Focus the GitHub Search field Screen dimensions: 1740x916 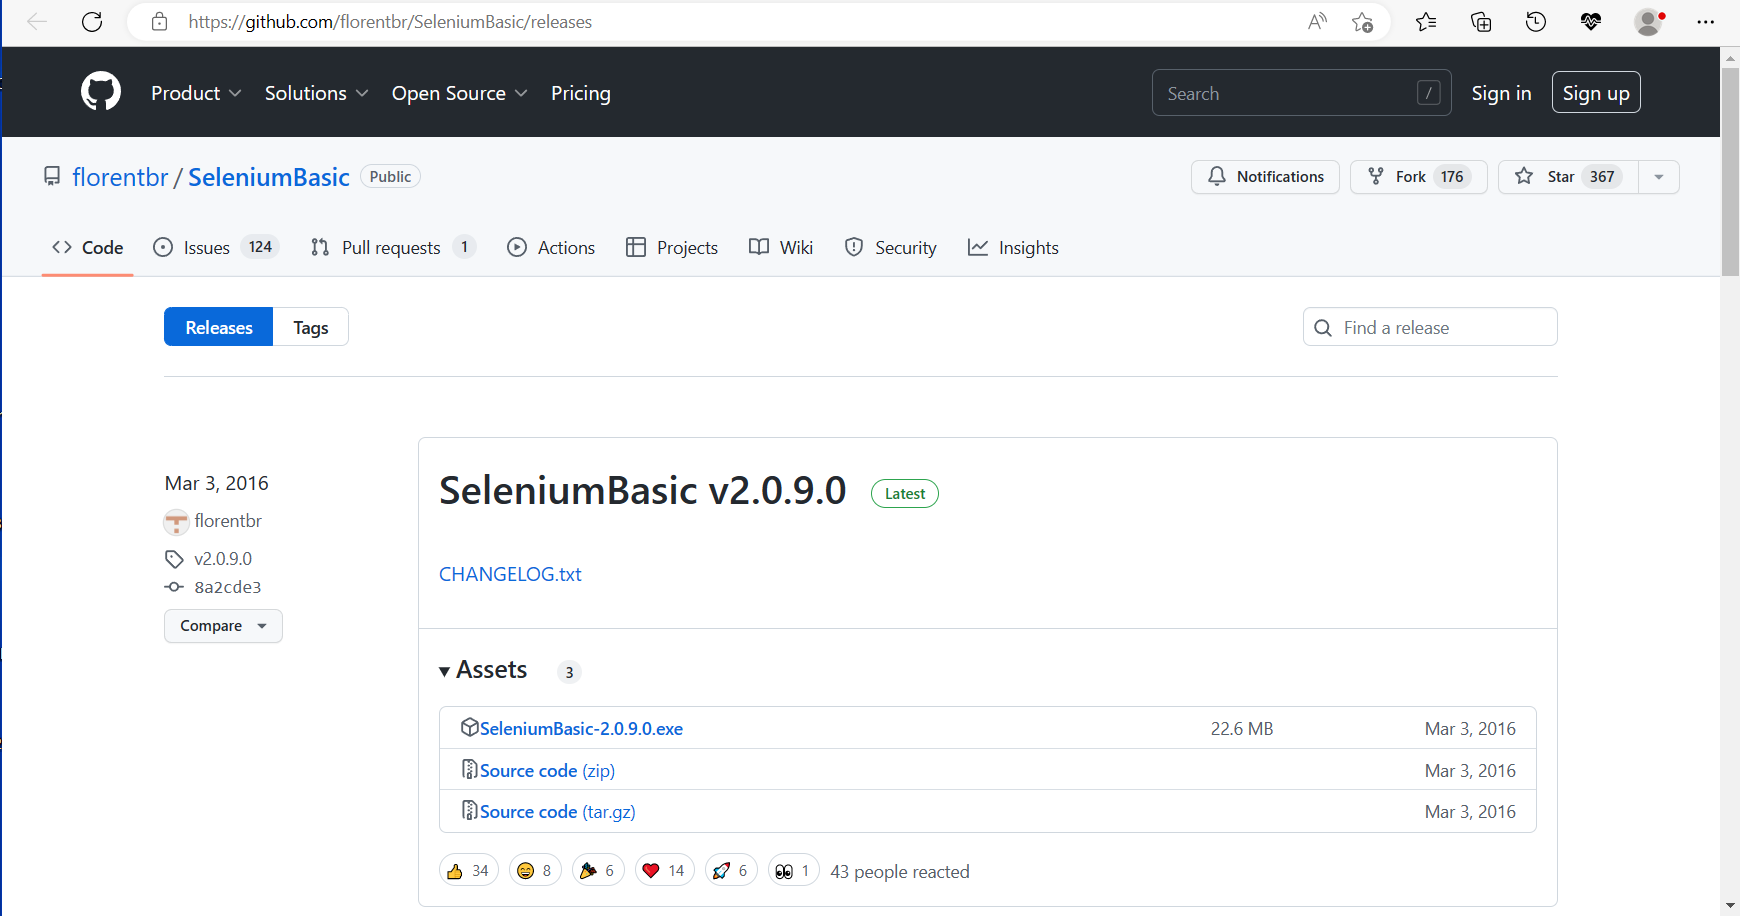(1301, 93)
